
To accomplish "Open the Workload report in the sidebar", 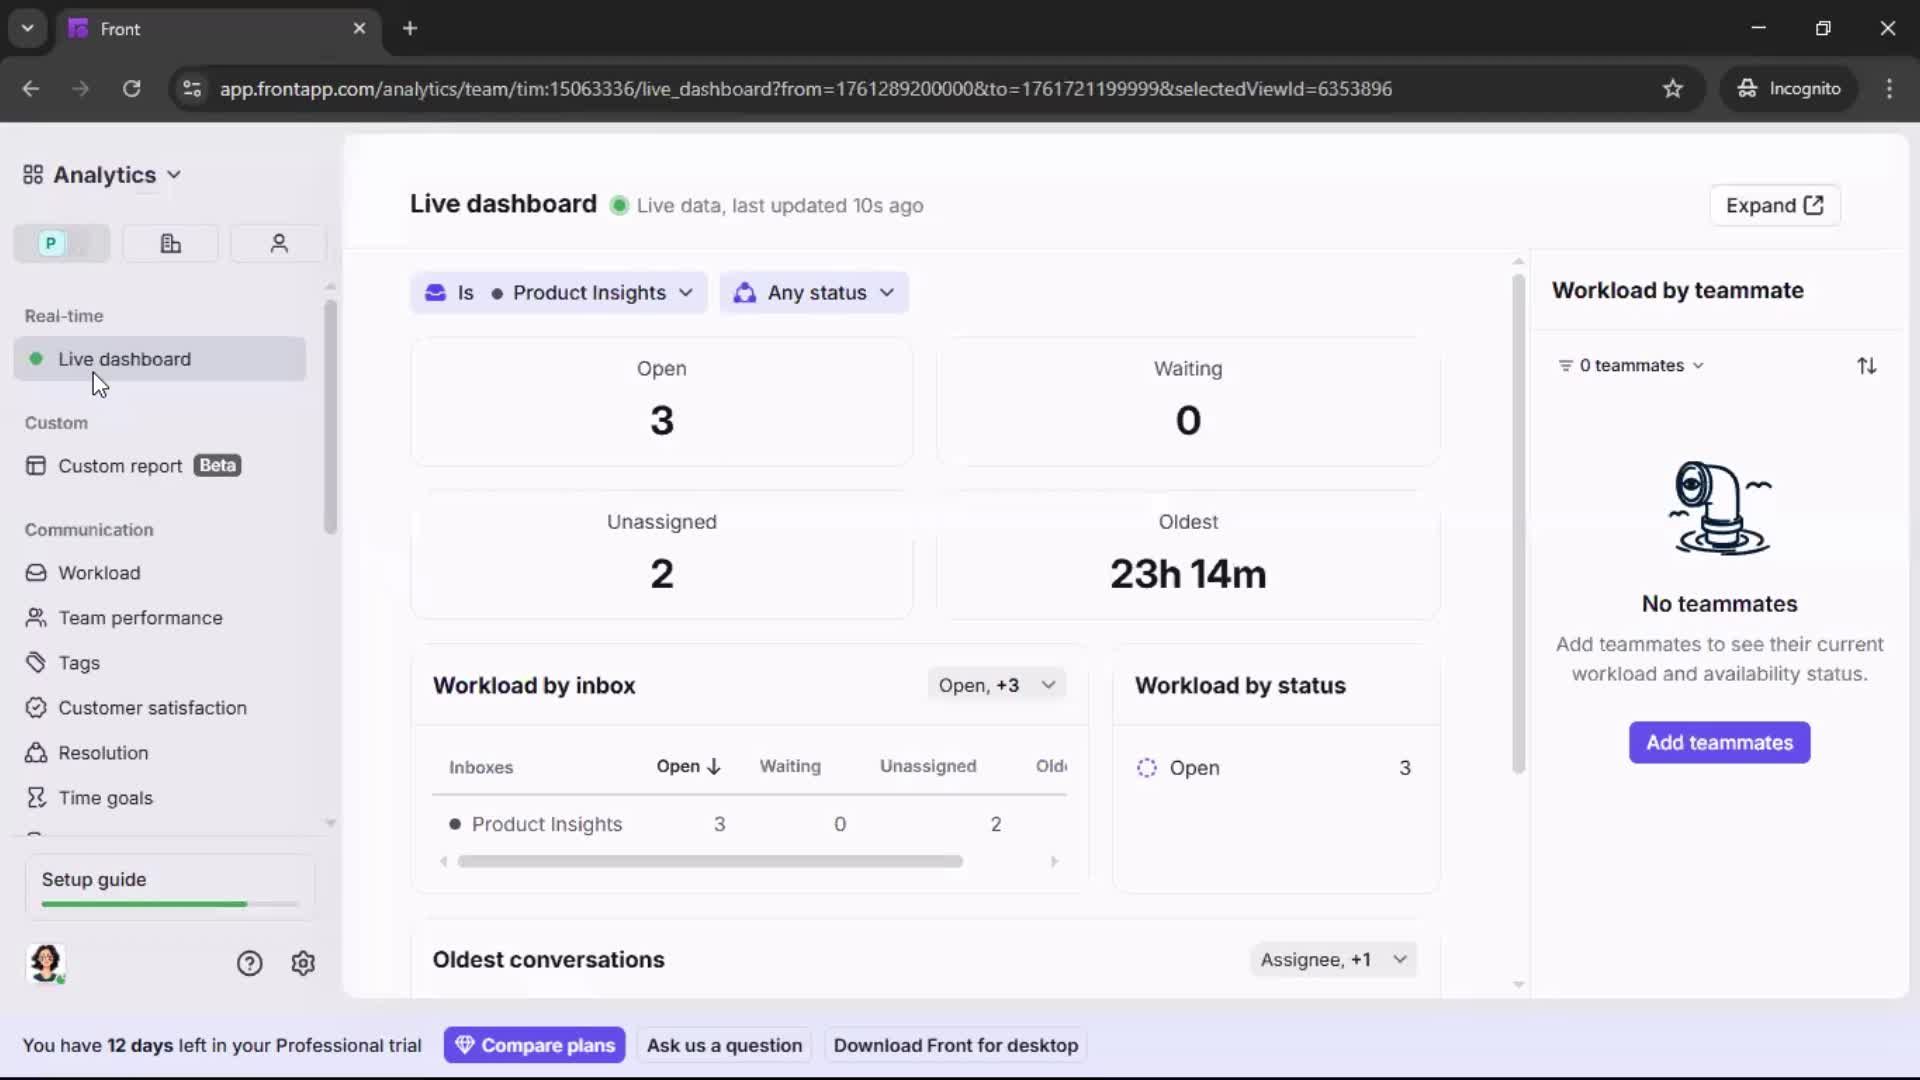I will click(100, 573).
